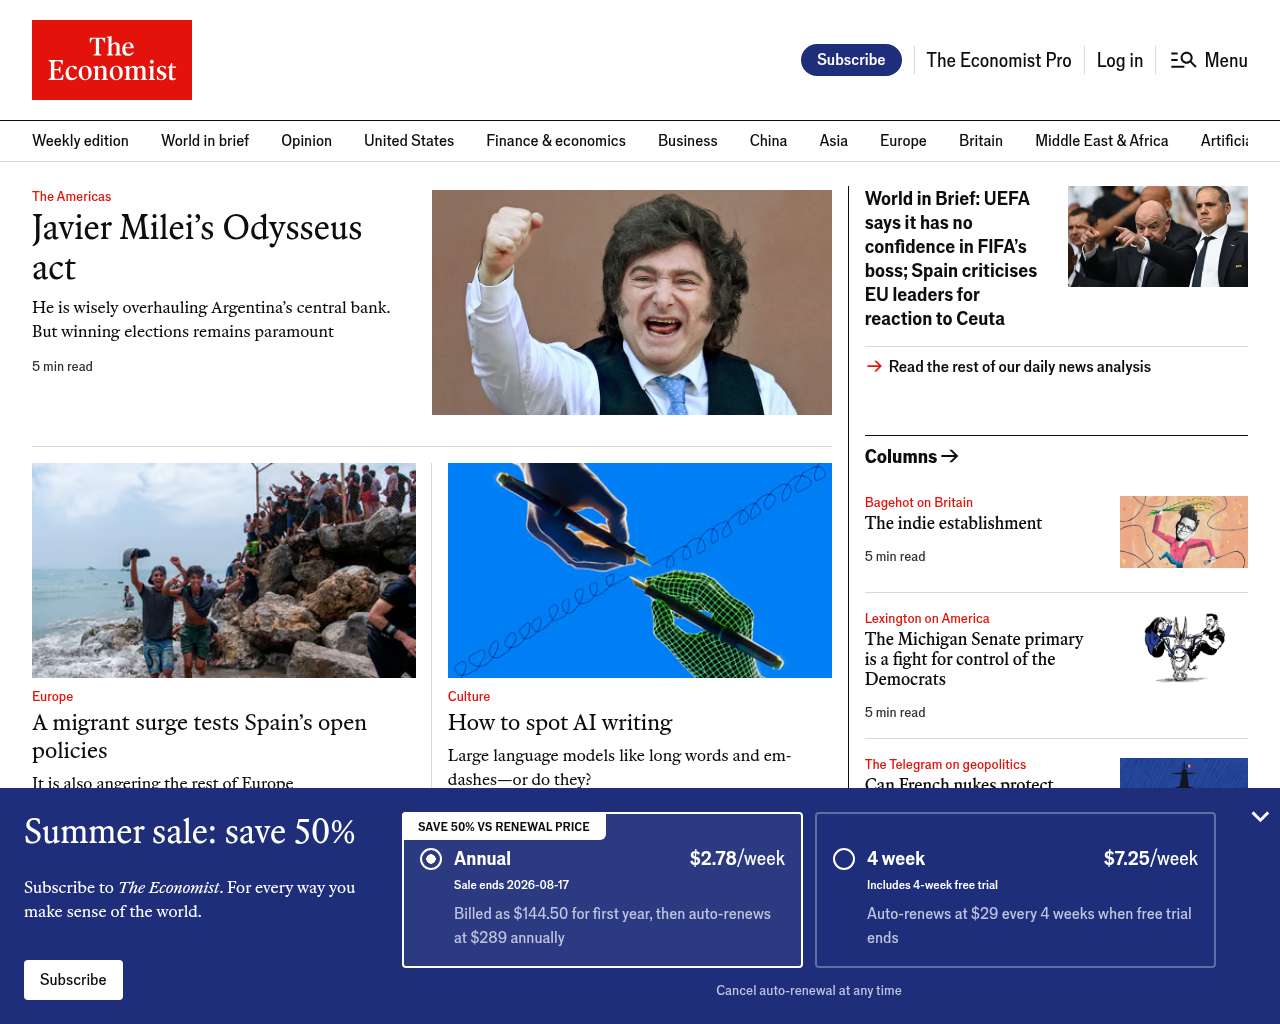Open the FIFA officials photo thumbnail

(1158, 236)
